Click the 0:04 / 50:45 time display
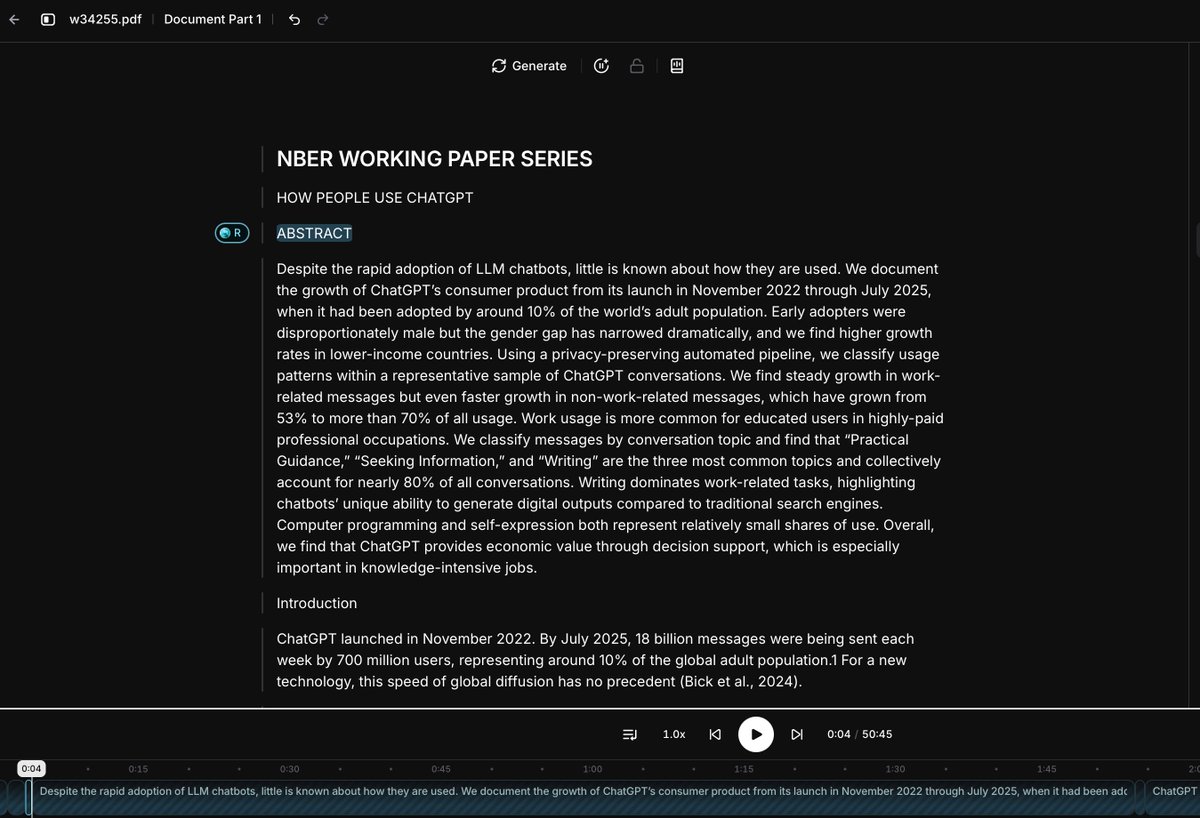Screen dimensions: 1200x818 859,734
